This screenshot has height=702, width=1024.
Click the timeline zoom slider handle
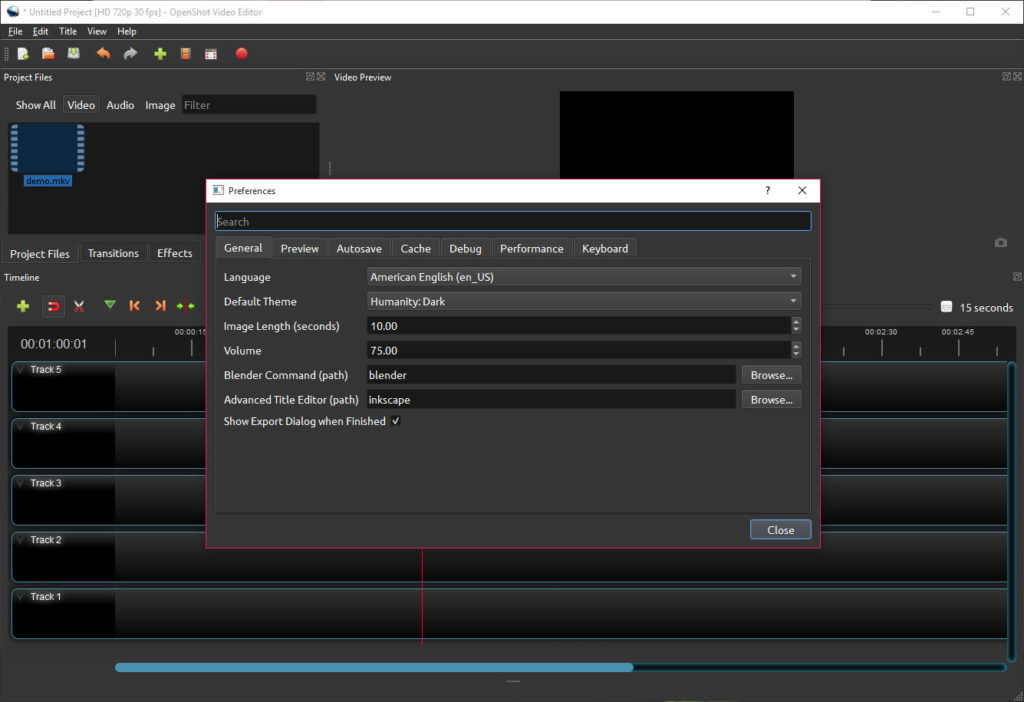(946, 307)
